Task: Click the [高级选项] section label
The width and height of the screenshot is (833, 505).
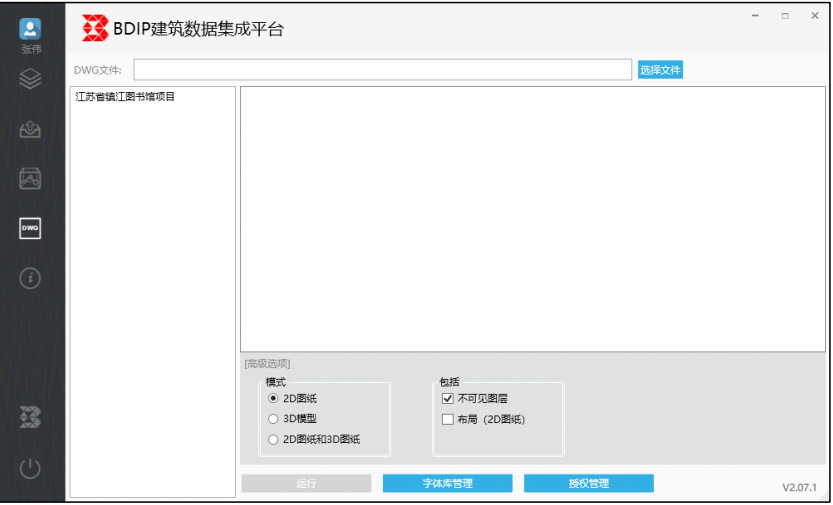Action: [267, 364]
